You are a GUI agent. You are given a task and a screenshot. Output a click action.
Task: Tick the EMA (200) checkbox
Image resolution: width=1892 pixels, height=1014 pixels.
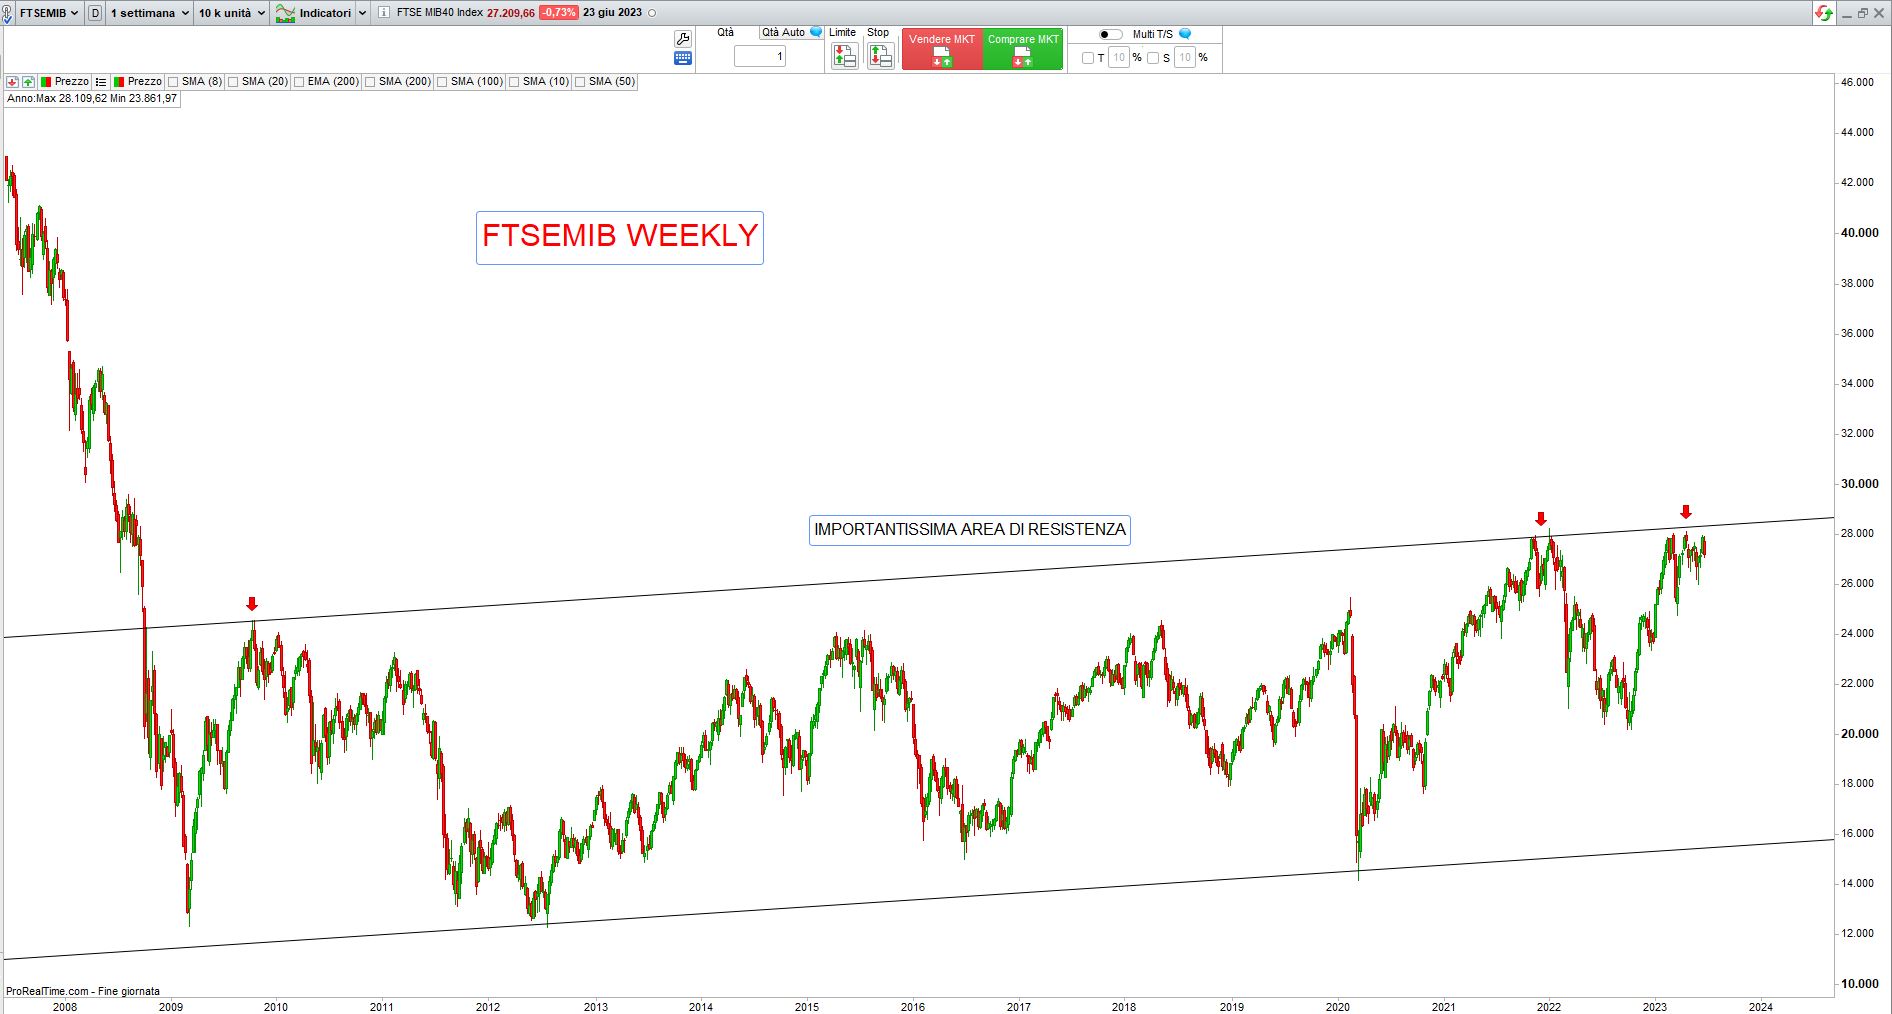[299, 82]
